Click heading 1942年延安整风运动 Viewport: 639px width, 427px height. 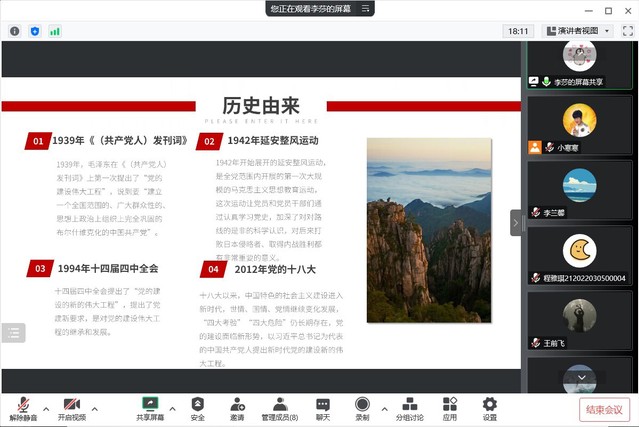pyautogui.click(x=273, y=141)
